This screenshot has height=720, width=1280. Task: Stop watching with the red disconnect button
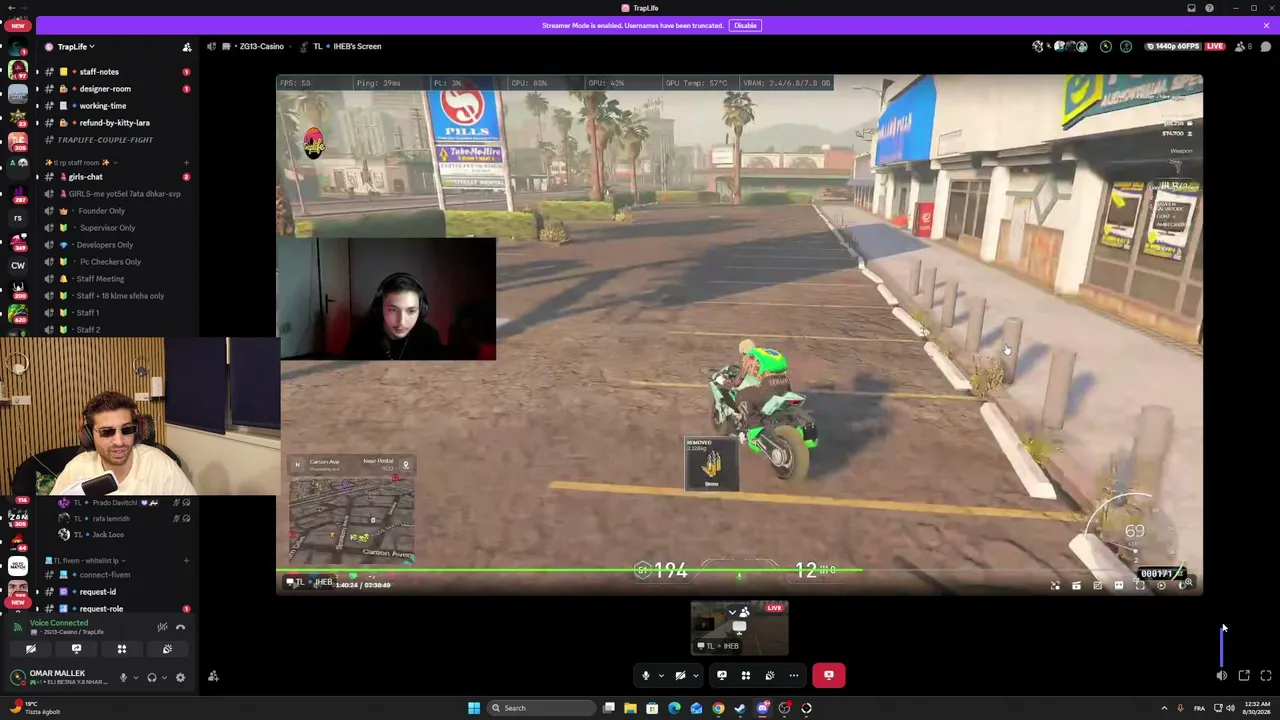pos(829,676)
